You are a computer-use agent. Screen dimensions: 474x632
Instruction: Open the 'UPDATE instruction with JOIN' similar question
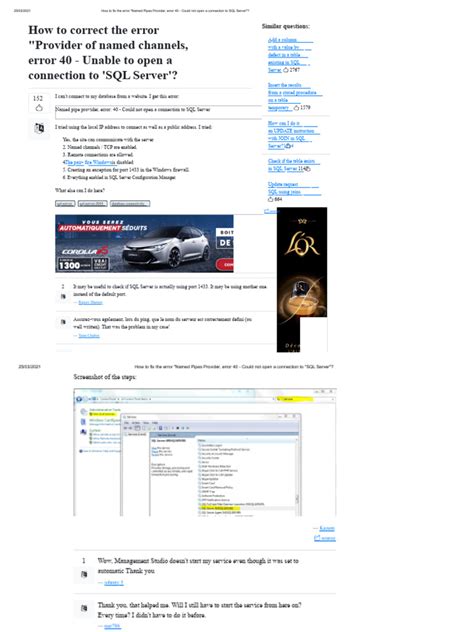[293, 135]
